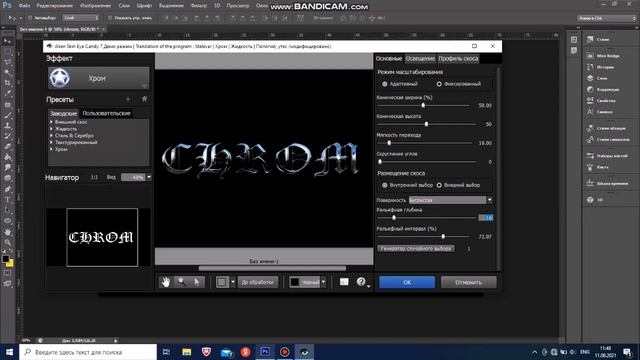The width and height of the screenshot is (640, 360).
Task: Set navigator zoom to 1:1
Action: coord(94,177)
